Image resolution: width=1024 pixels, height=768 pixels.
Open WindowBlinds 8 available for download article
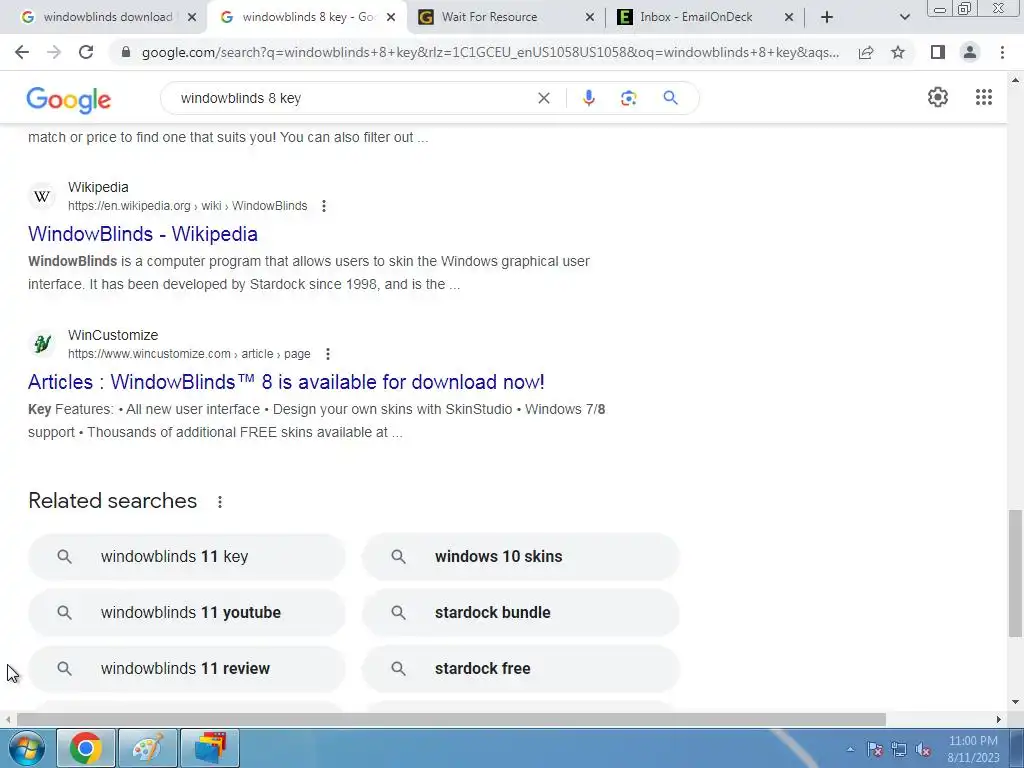286,382
